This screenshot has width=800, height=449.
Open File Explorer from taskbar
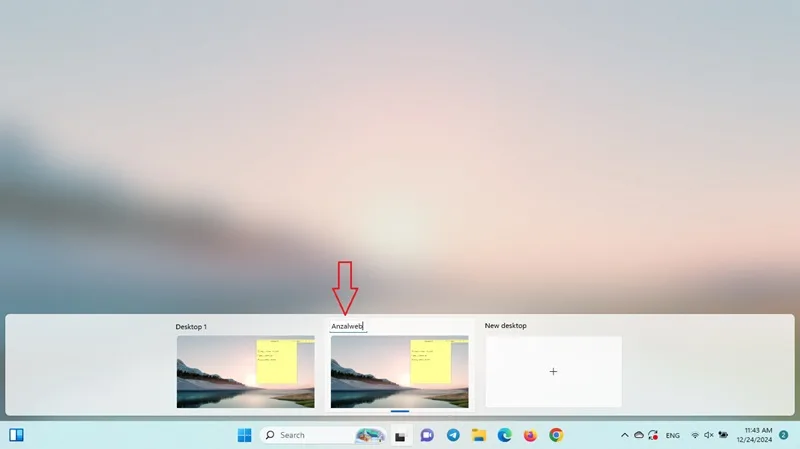point(479,435)
